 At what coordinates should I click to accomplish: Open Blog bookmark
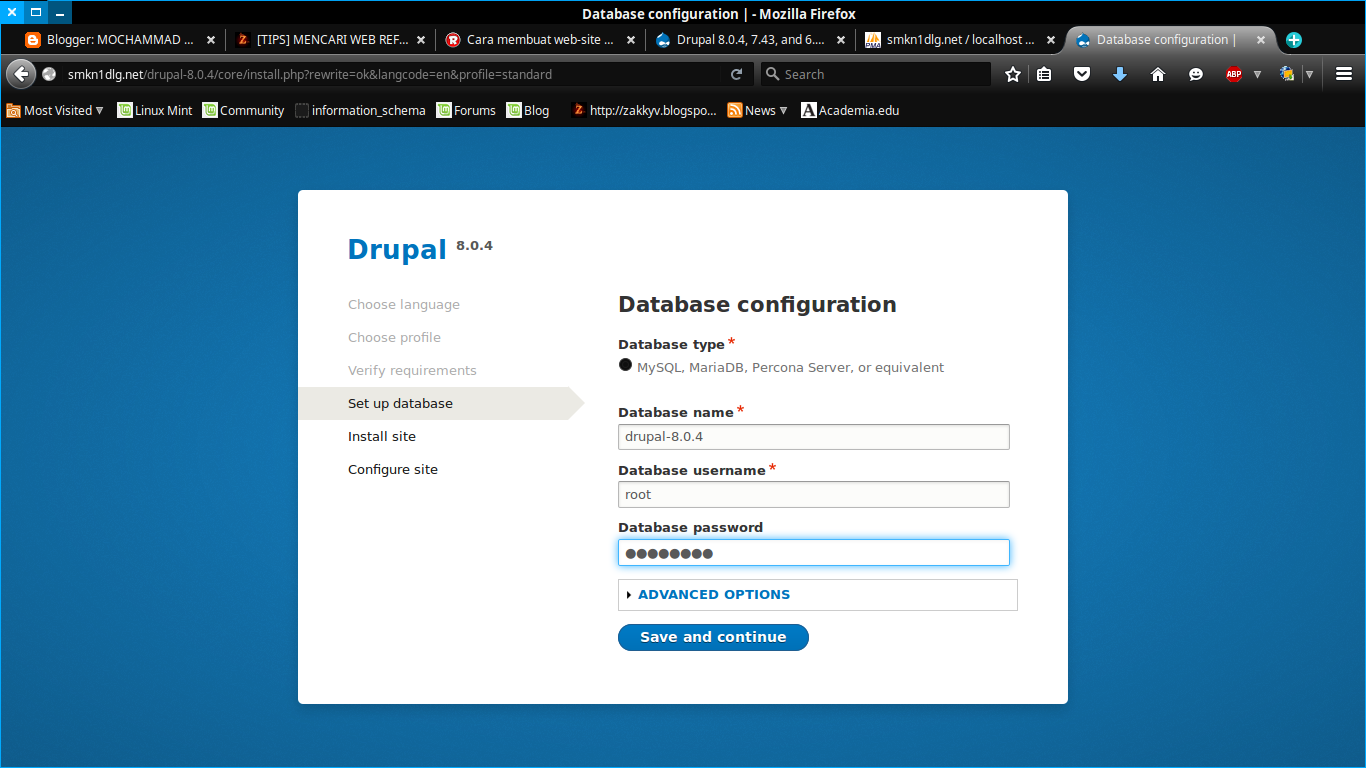click(x=528, y=110)
